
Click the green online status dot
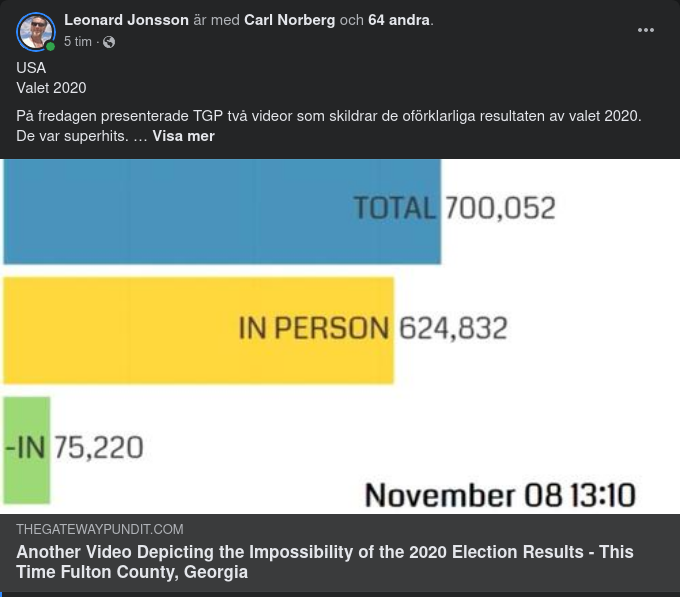tap(50, 46)
